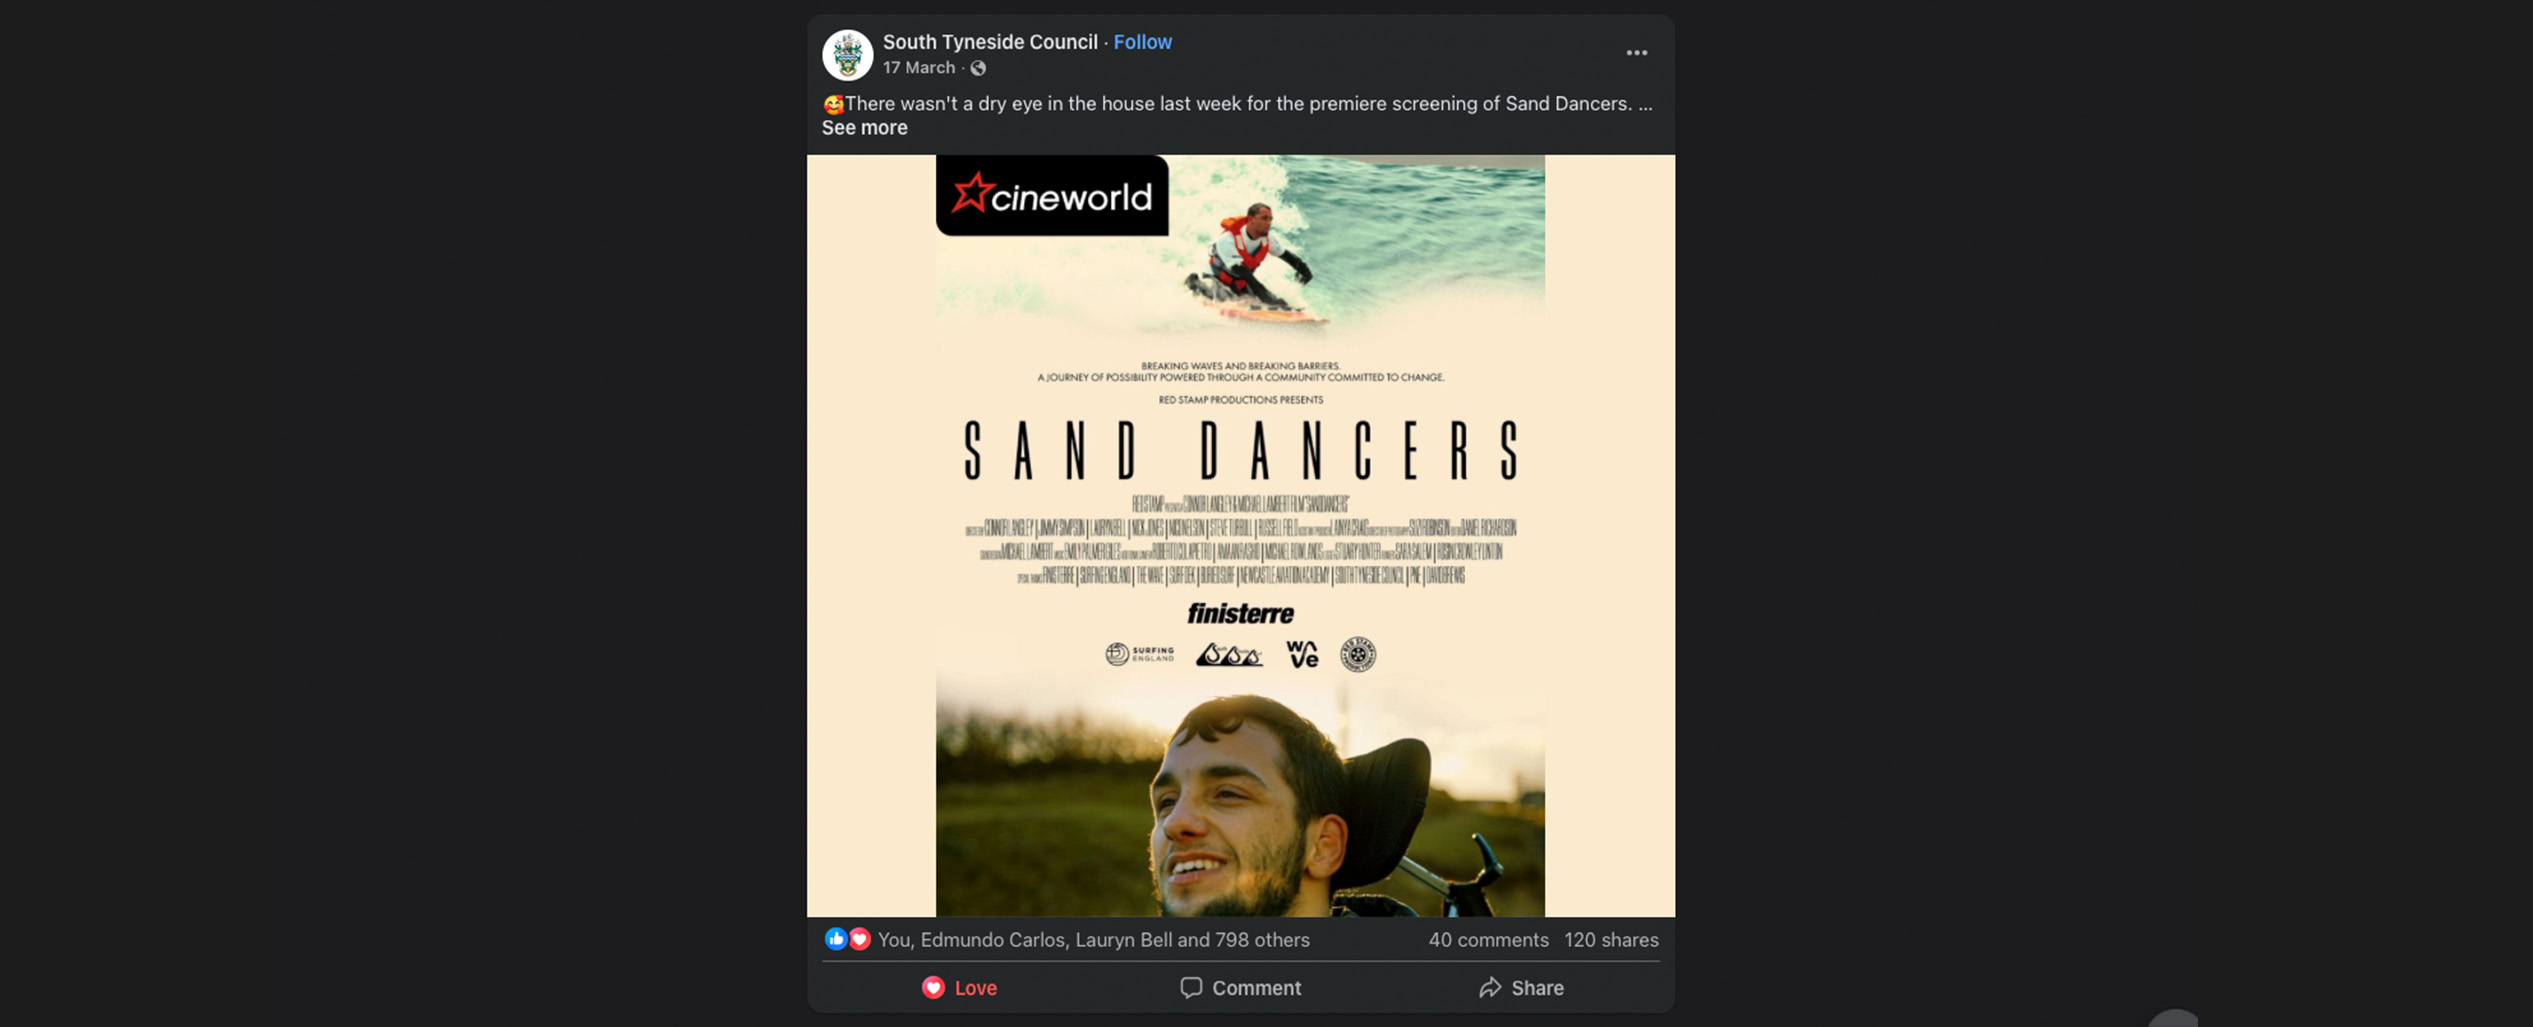This screenshot has height=1027, width=2533.
Task: Open the Sand Dancers poster image
Action: point(1240,535)
